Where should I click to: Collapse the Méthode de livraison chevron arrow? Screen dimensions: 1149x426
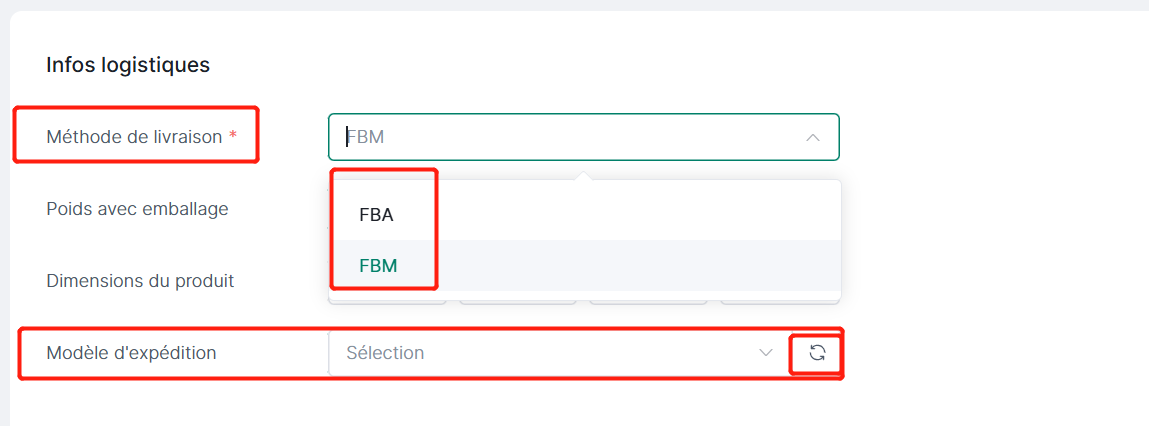812,137
